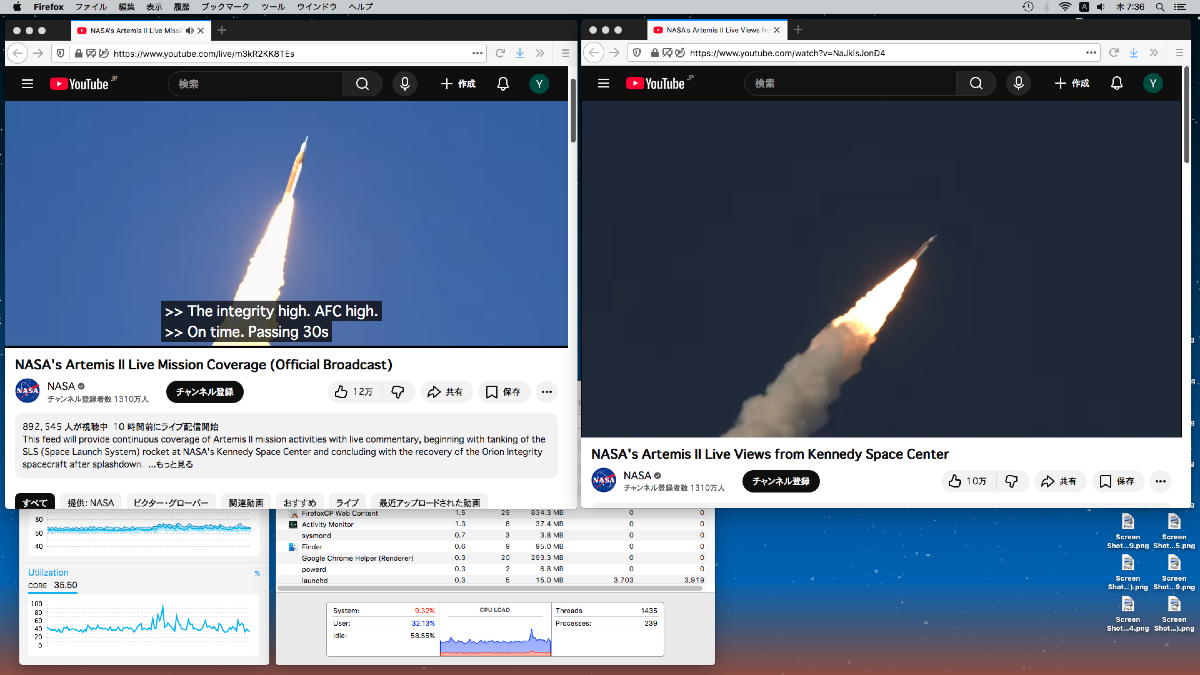Click YouTube search field in right window
The height and width of the screenshot is (675, 1200).
click(850, 84)
